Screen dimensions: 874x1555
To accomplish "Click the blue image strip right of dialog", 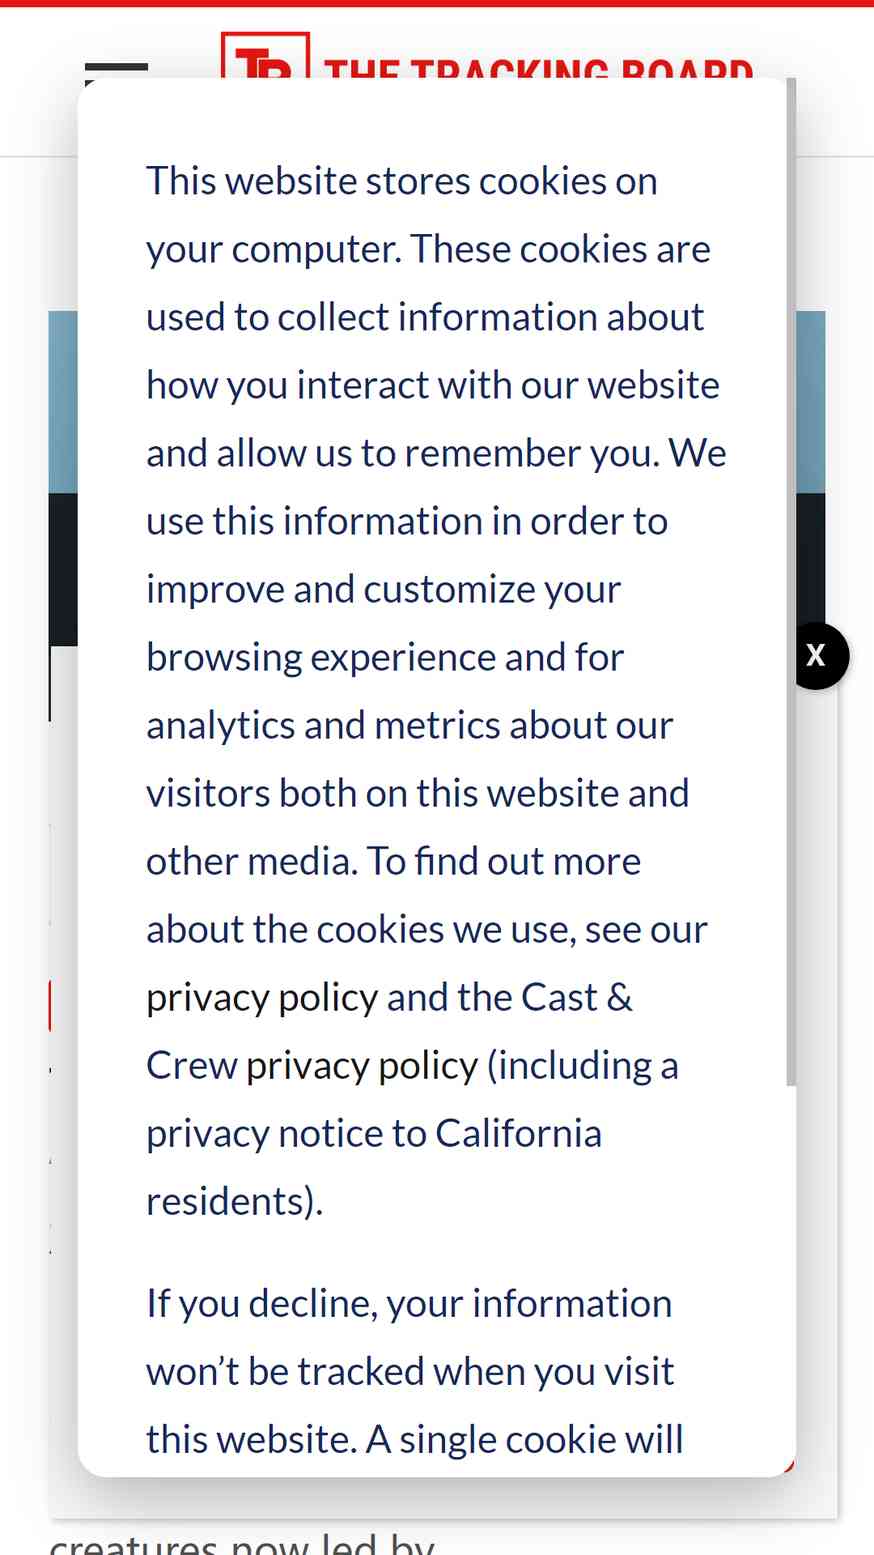I will point(811,402).
